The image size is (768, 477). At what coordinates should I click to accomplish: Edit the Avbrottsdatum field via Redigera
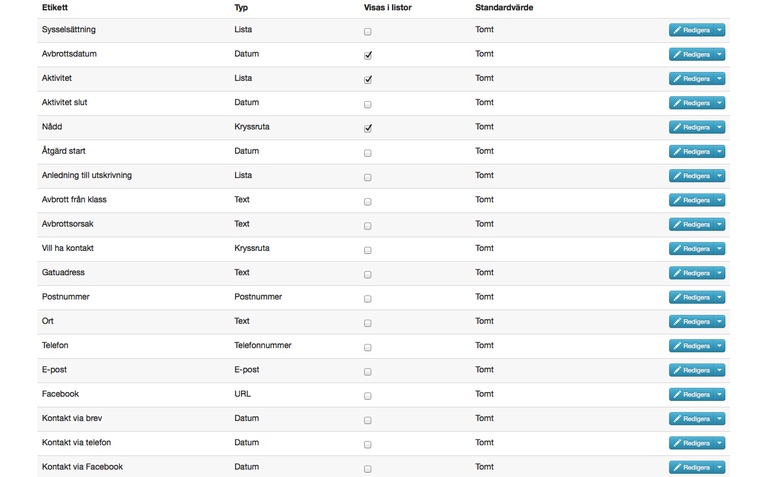pyautogui.click(x=691, y=54)
